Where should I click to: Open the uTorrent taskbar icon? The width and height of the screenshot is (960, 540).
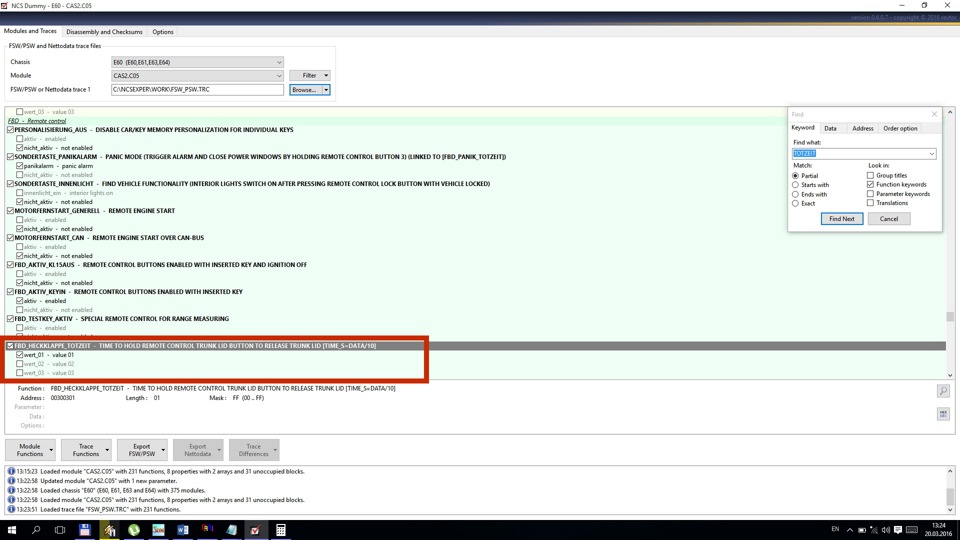133,530
